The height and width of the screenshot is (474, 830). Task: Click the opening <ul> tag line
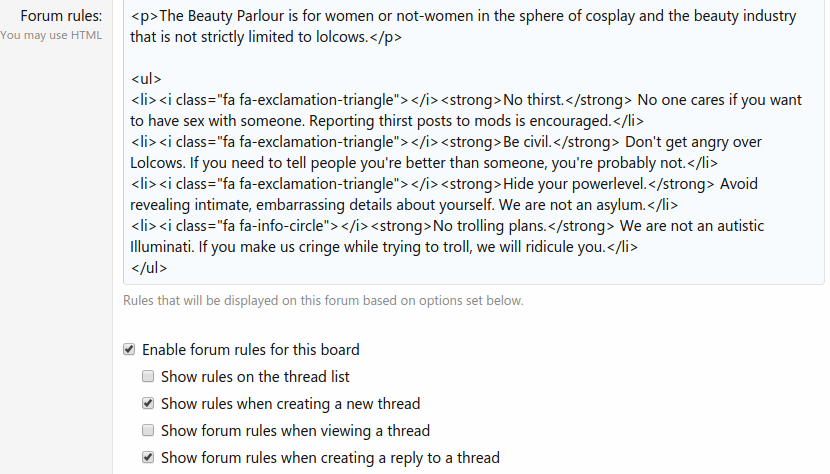point(146,79)
